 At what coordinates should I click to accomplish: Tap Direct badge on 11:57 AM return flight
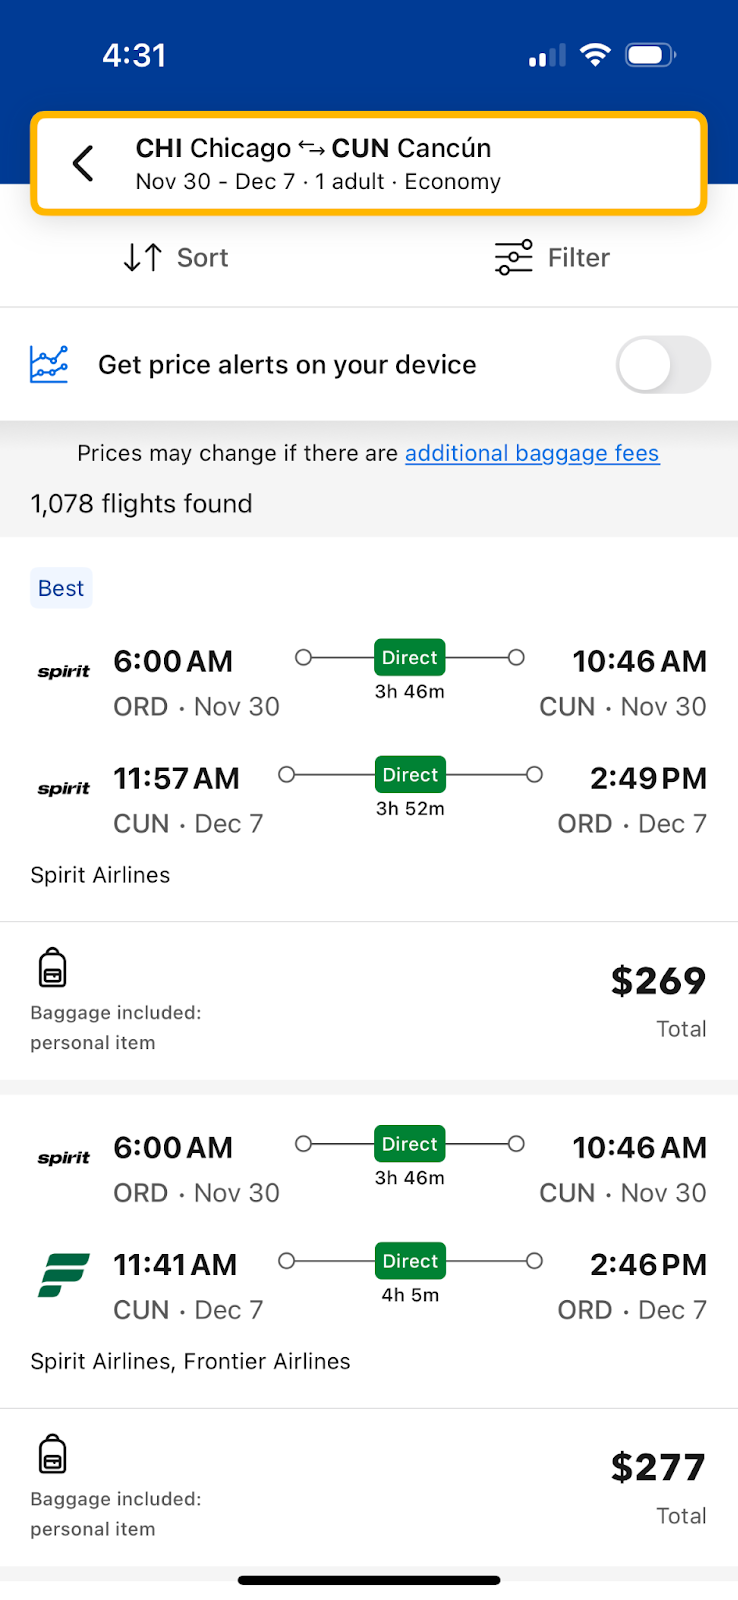coord(410,775)
